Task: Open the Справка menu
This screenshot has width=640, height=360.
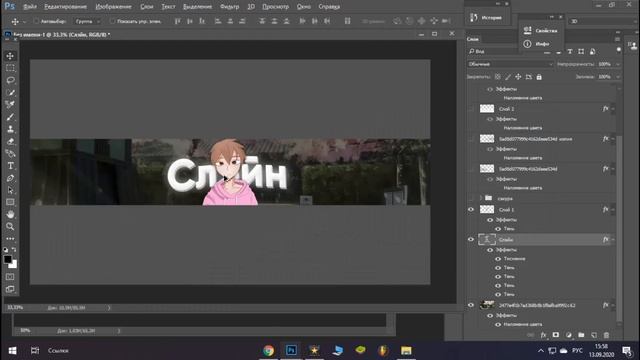Action: pos(329,7)
